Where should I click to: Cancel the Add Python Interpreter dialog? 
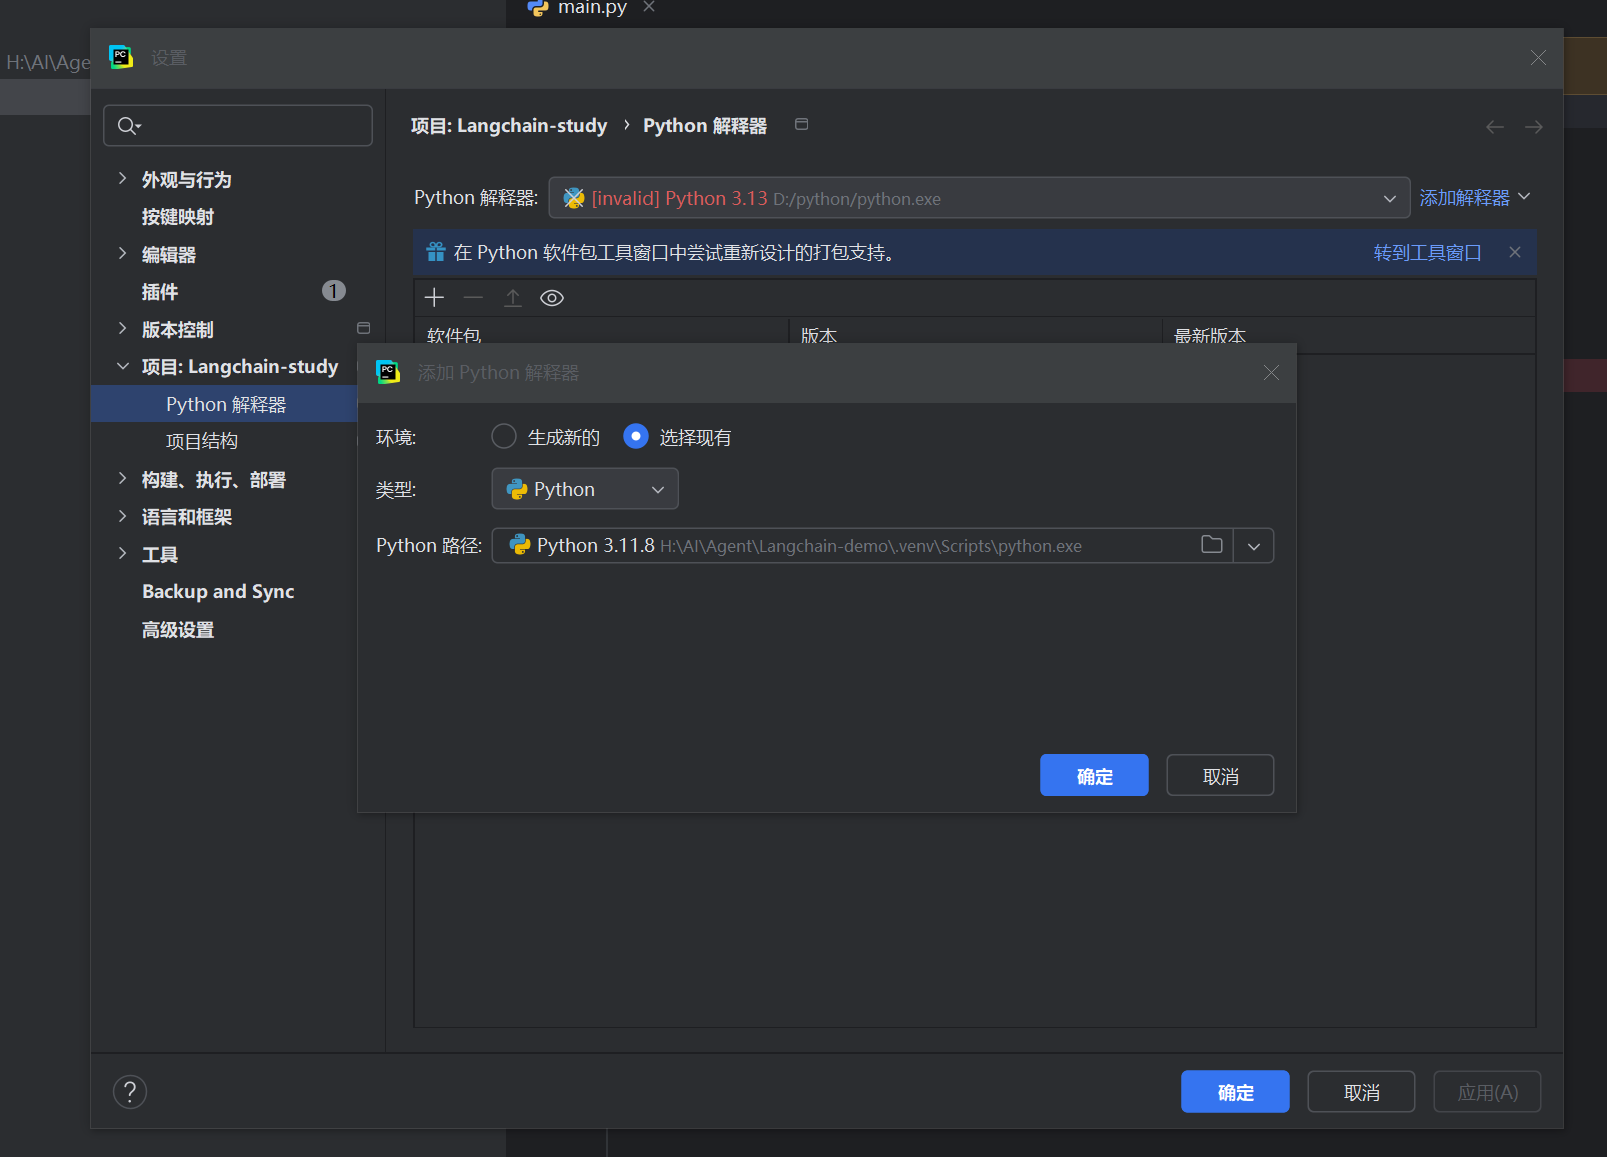click(1220, 775)
